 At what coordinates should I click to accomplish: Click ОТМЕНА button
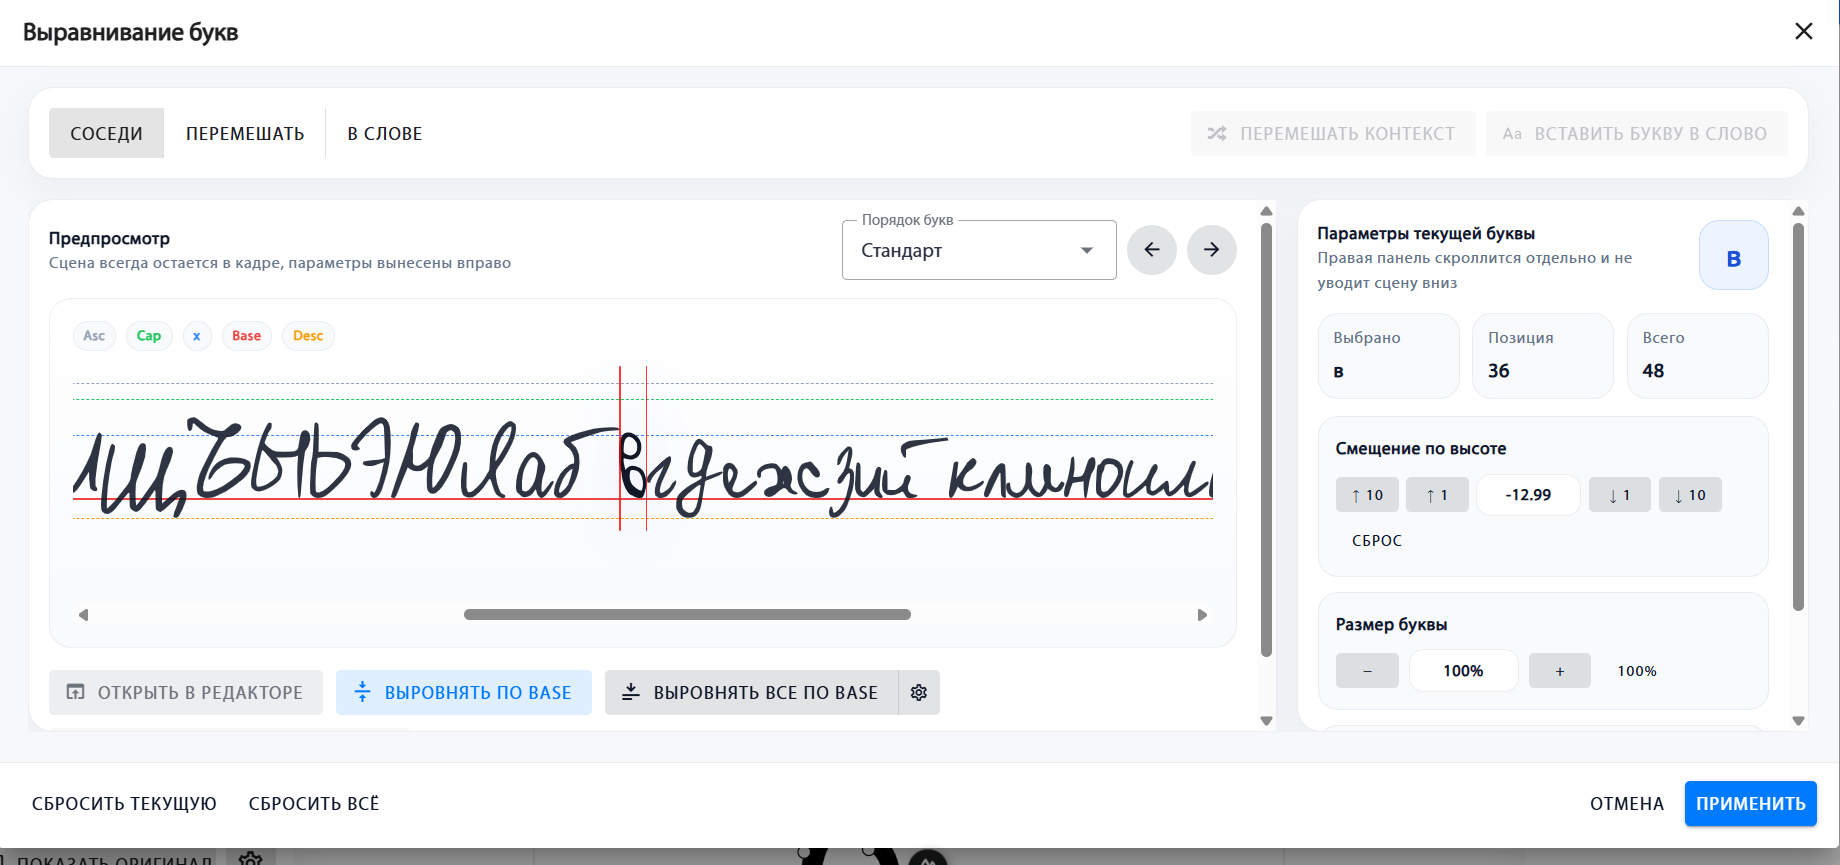point(1627,803)
